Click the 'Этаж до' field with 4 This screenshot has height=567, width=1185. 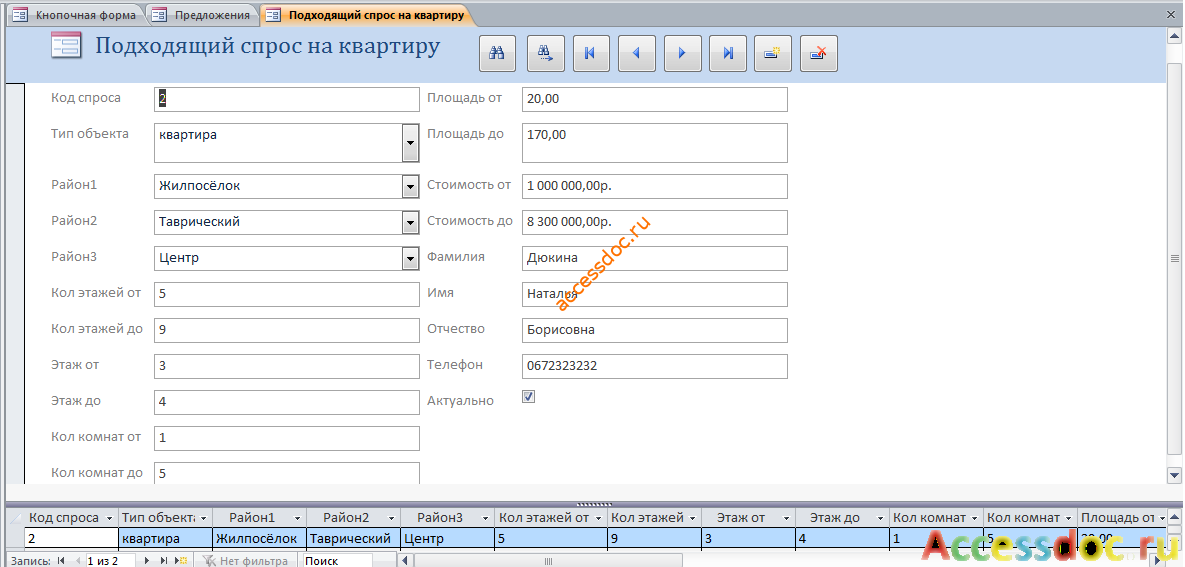coord(286,402)
